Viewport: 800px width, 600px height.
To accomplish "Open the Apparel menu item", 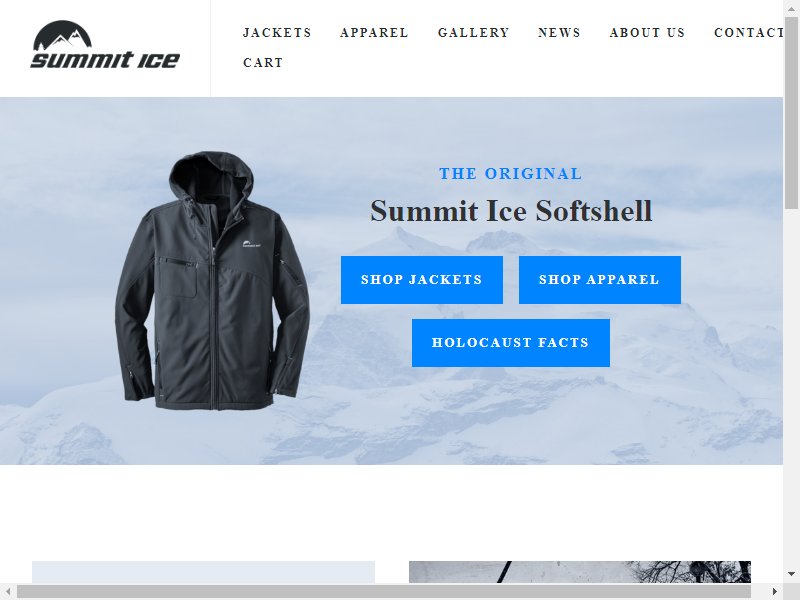I will [374, 33].
